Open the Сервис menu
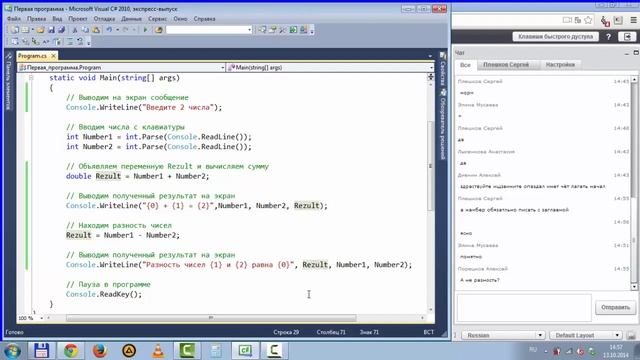The image size is (640, 360). click(157, 19)
